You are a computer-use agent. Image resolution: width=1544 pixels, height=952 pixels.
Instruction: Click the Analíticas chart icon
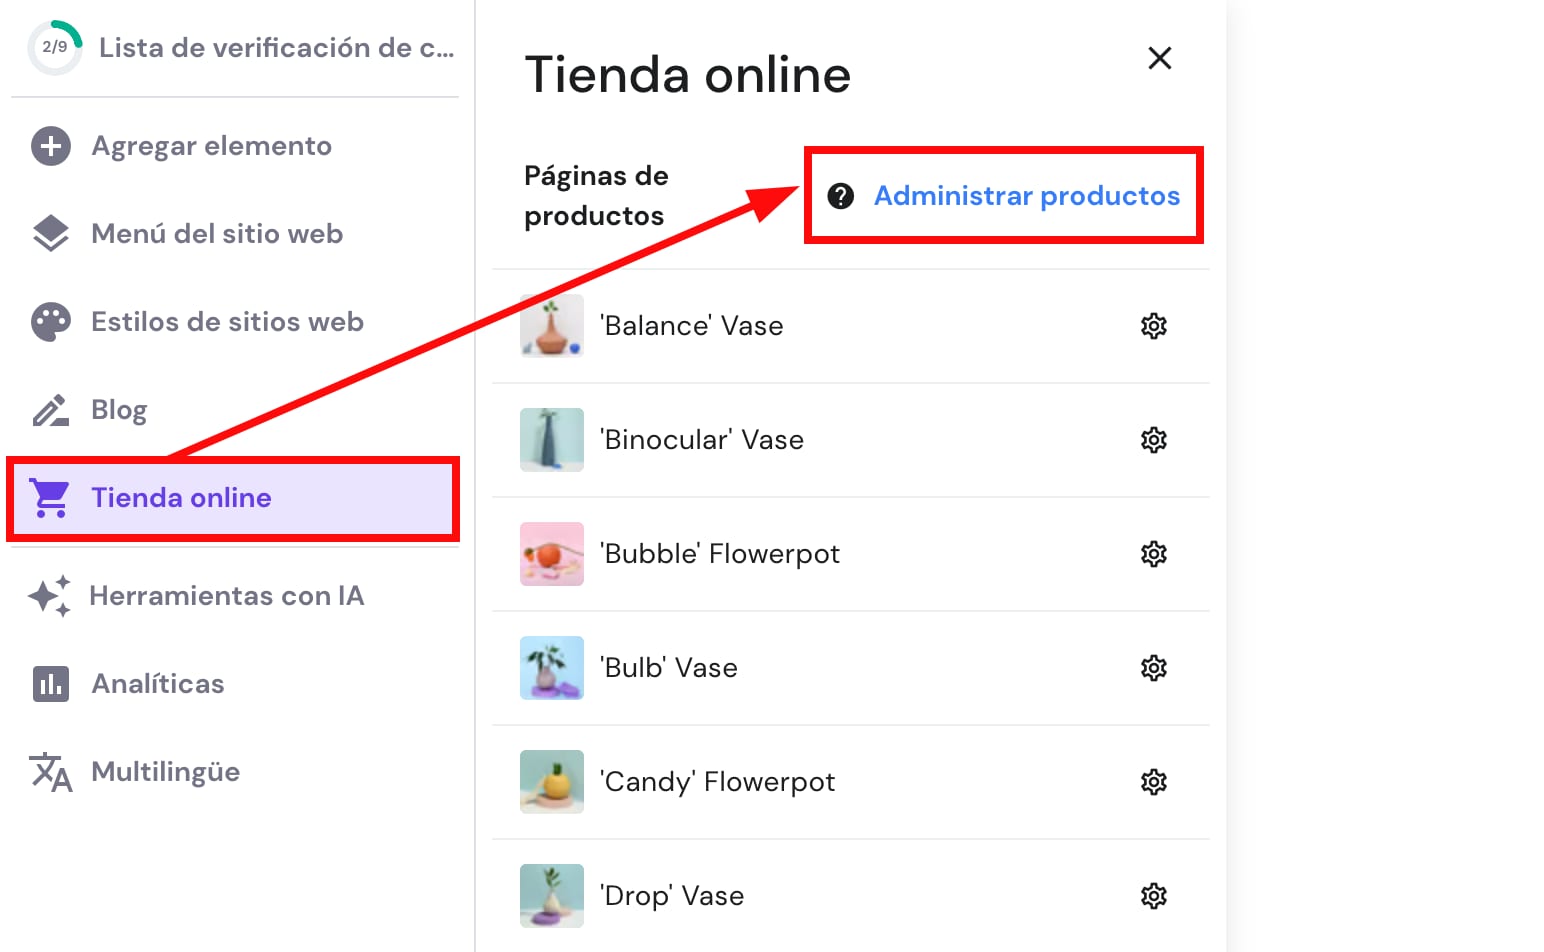50,683
